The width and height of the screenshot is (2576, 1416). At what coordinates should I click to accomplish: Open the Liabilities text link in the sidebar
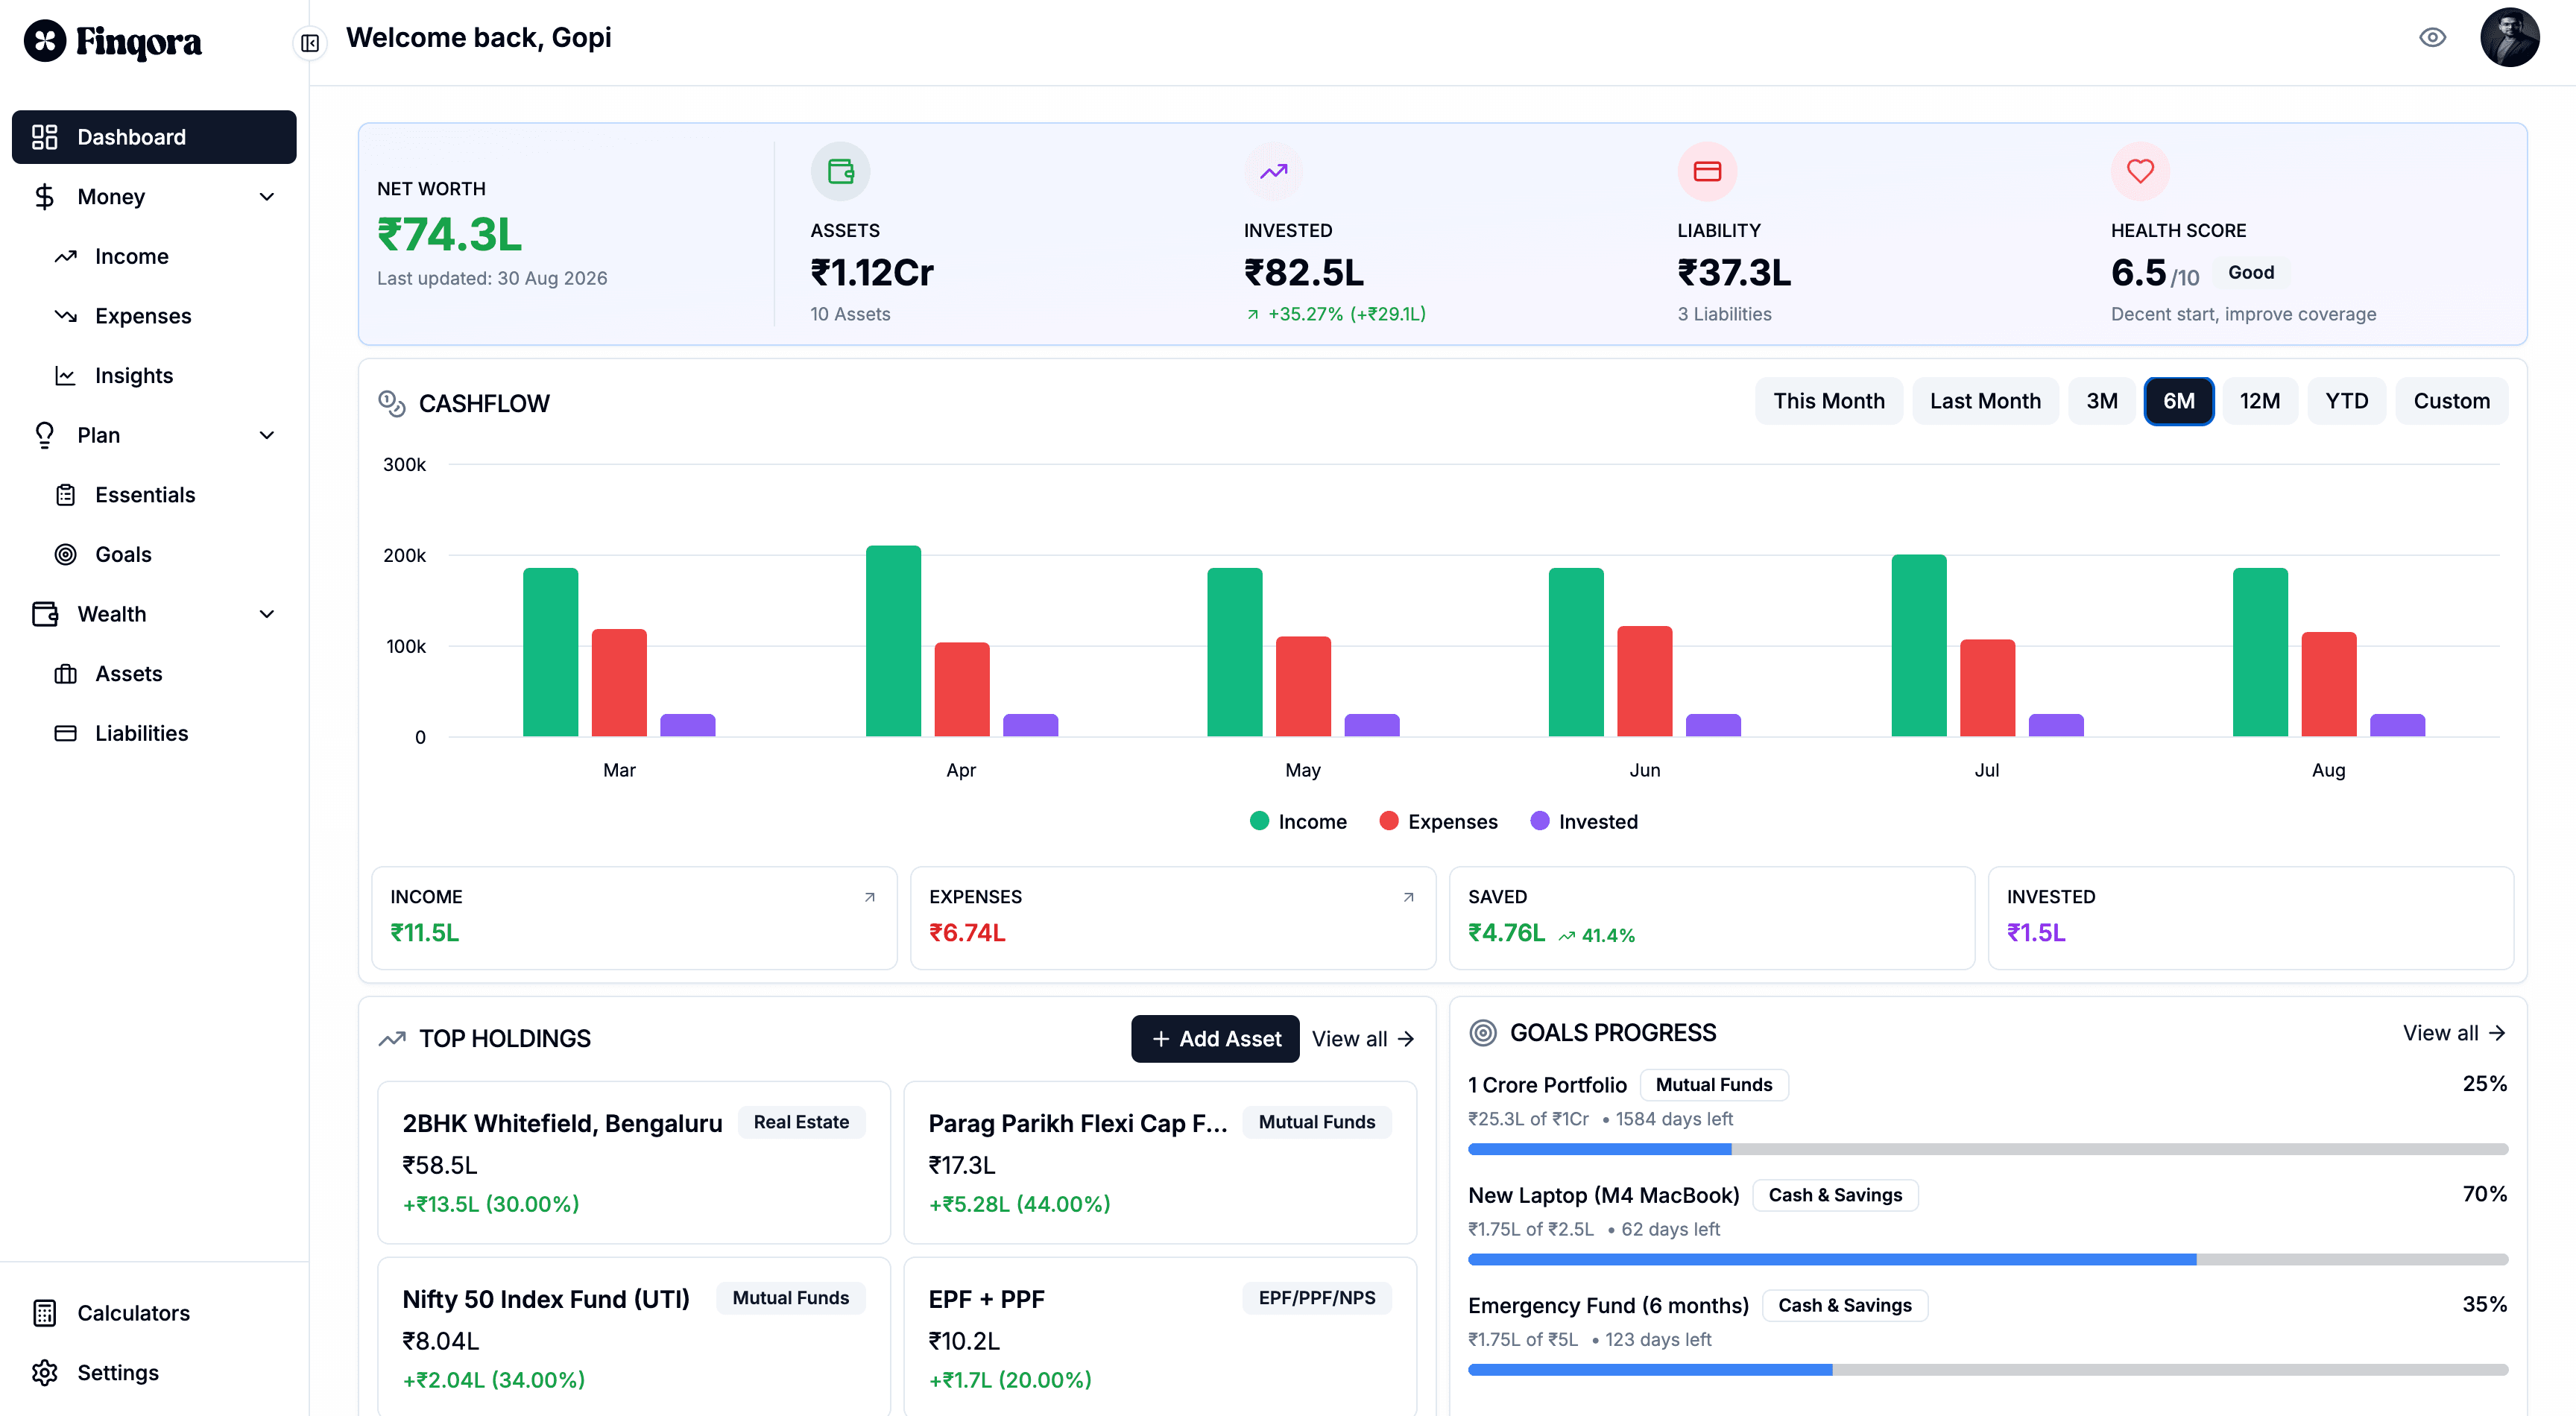pyautogui.click(x=141, y=733)
